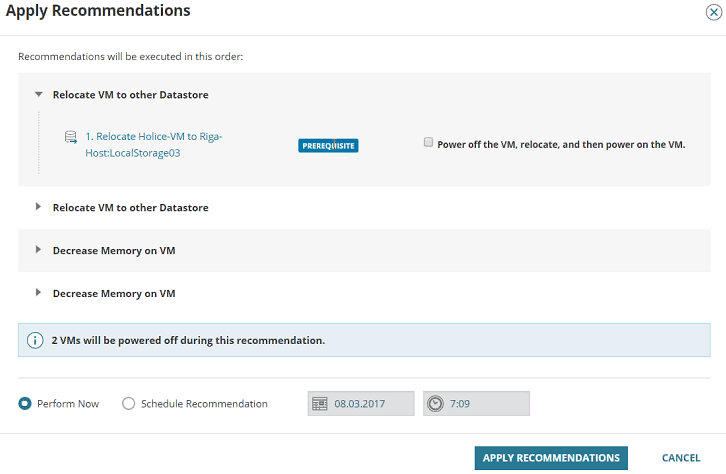Screen dimensions: 726x474
Task: Expand the second Decrease Memory section
Action: [39, 293]
